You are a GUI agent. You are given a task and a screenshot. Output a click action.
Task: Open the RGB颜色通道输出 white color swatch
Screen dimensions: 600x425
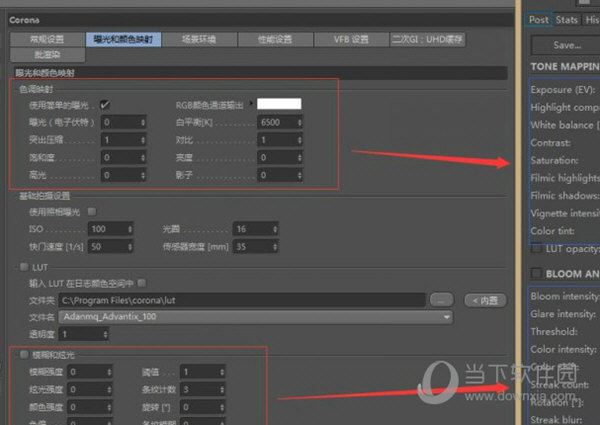click(x=279, y=104)
